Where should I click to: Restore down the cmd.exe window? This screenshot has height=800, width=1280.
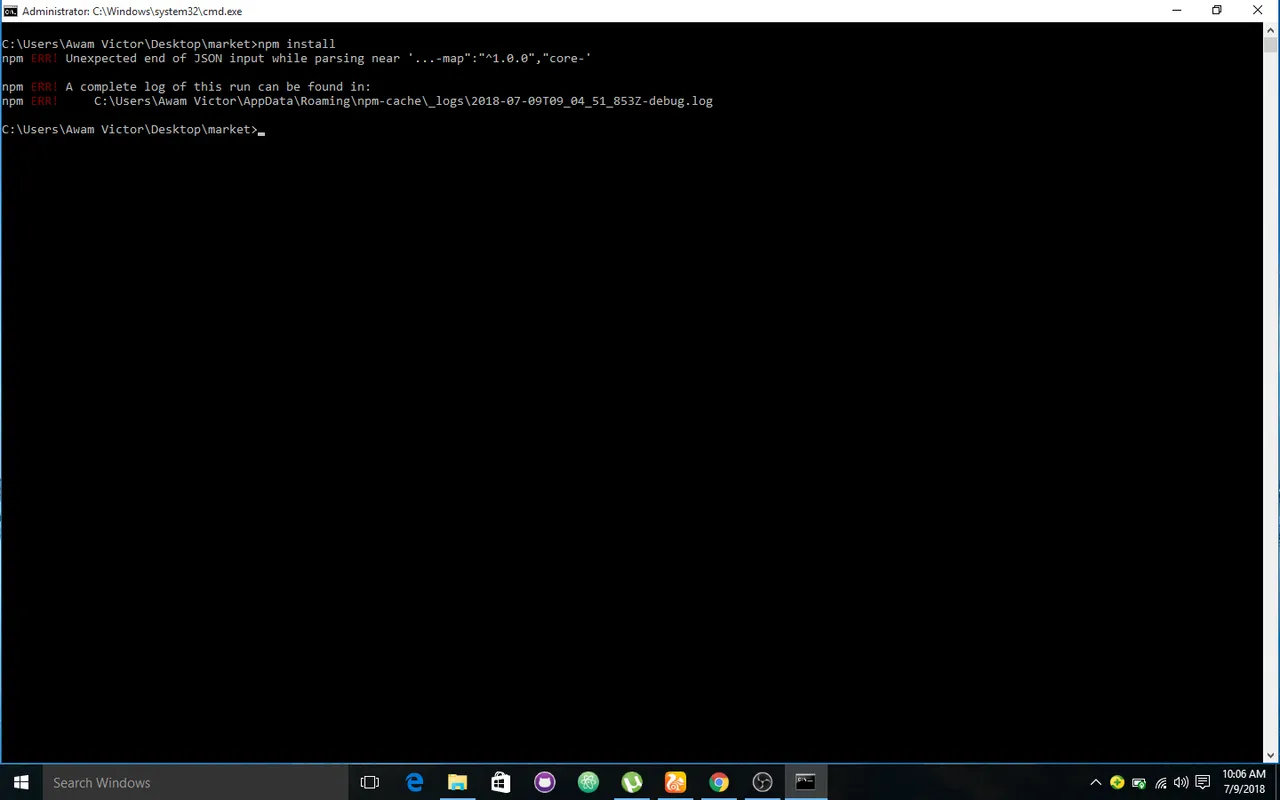pyautogui.click(x=1217, y=11)
